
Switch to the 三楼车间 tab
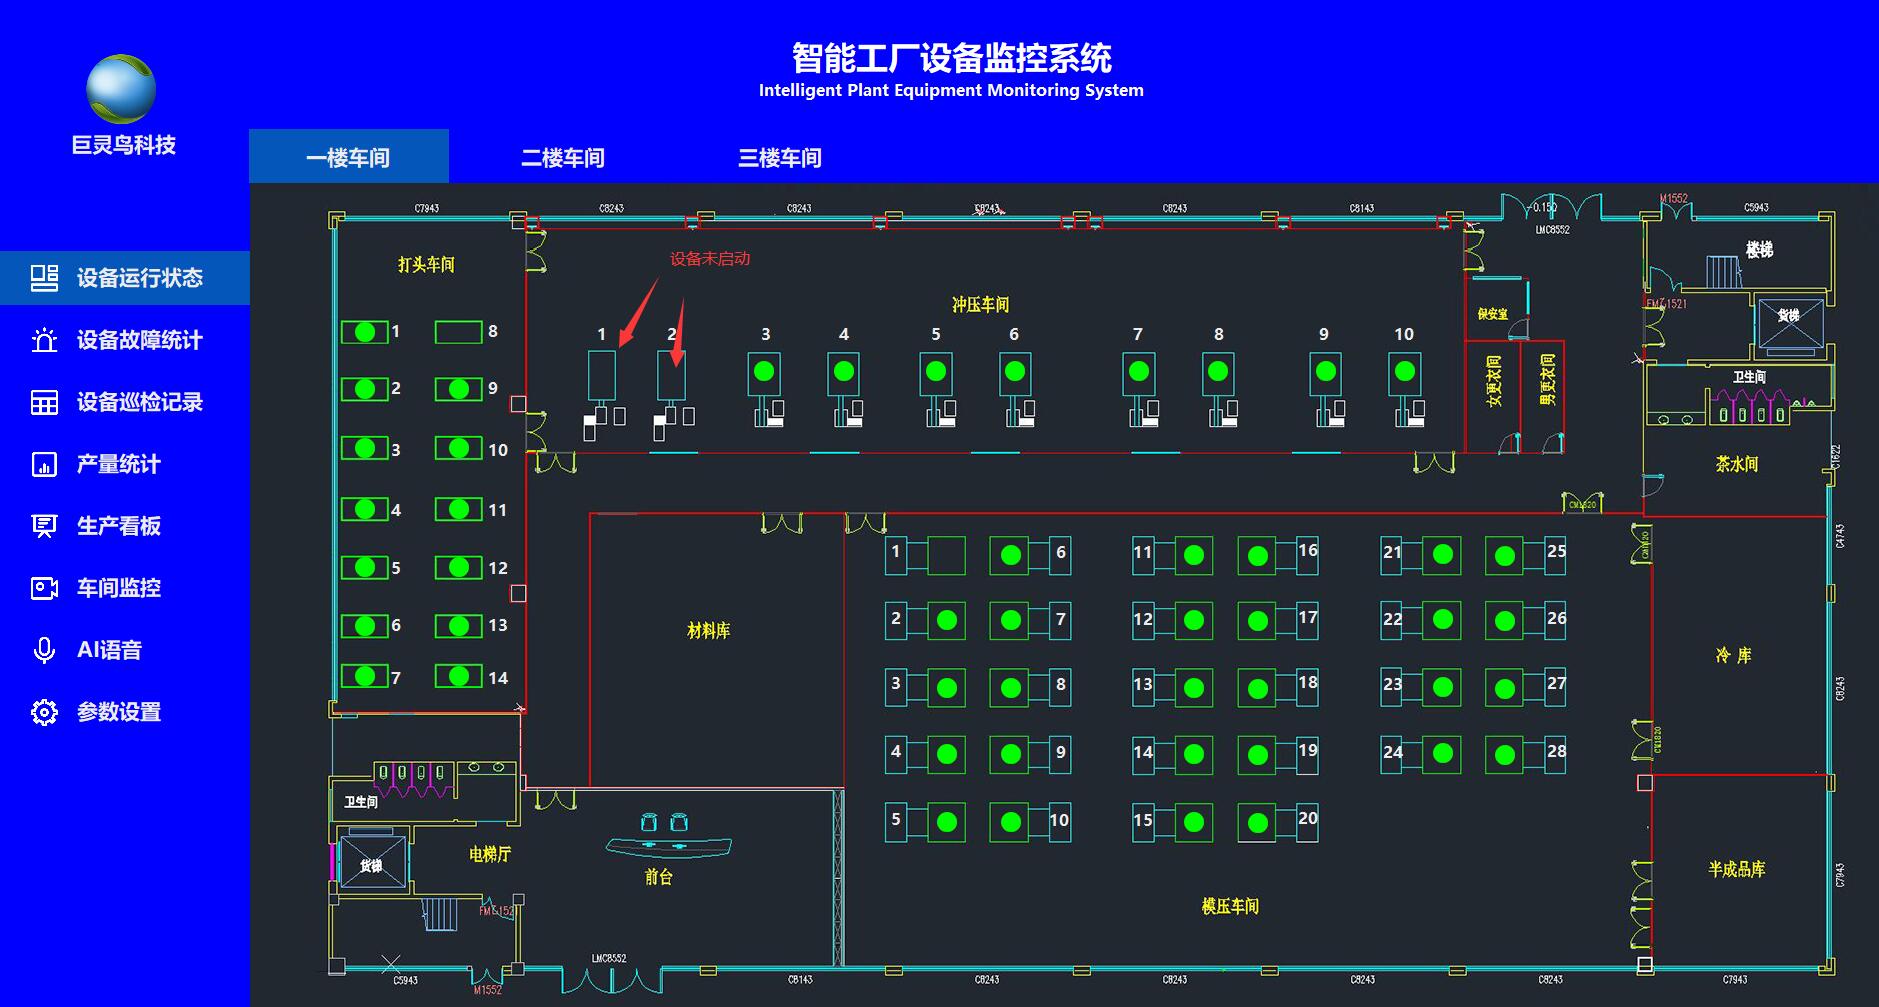(x=779, y=157)
